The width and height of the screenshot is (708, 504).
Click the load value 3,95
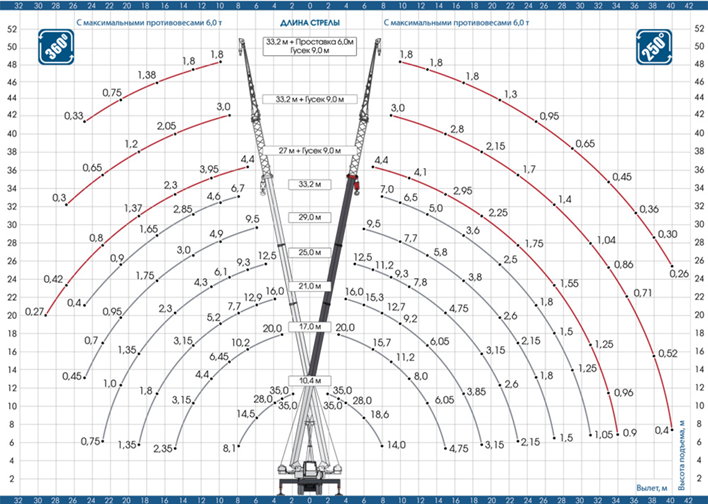point(209,170)
